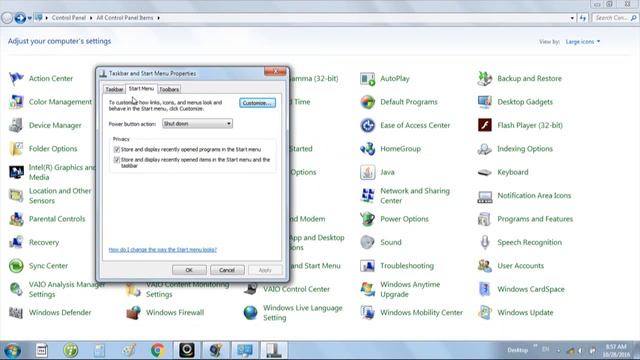Click the Windows Start orb

tap(12, 350)
